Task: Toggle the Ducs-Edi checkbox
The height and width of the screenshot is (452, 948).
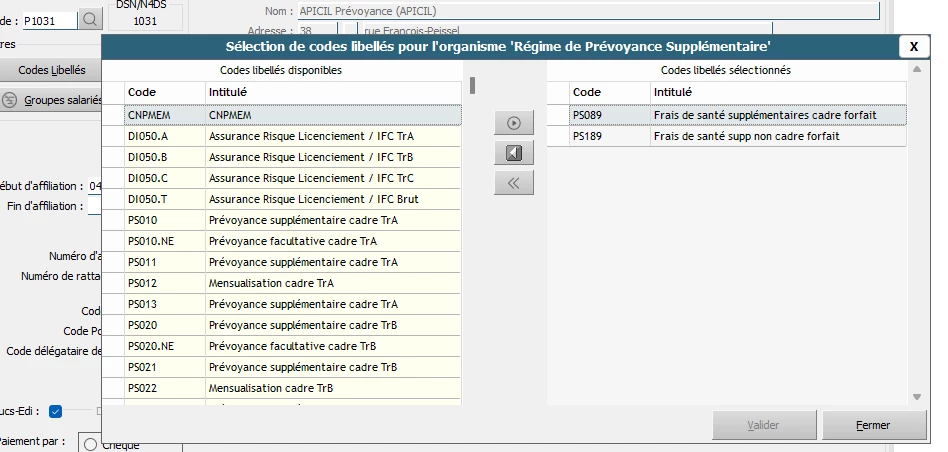Action: (56, 411)
